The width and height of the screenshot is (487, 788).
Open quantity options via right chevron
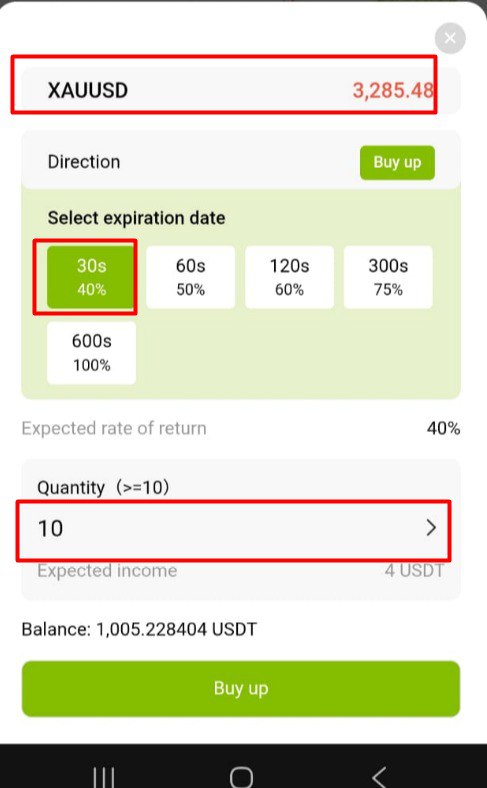point(431,528)
